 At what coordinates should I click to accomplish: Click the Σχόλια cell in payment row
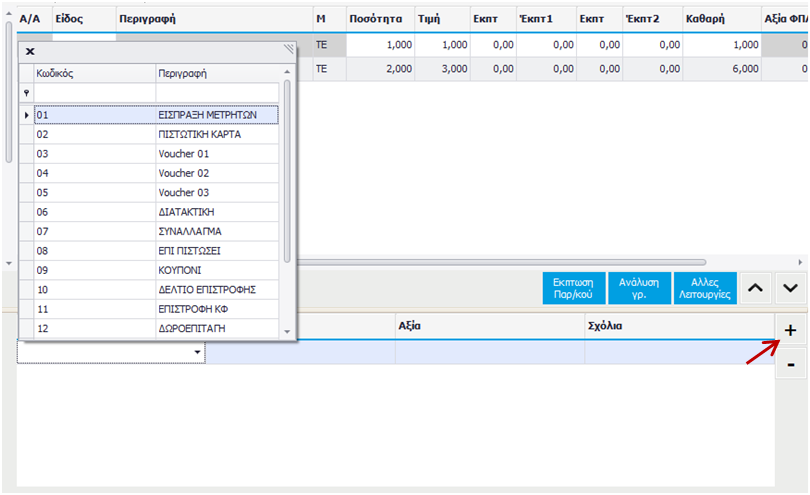(678, 352)
